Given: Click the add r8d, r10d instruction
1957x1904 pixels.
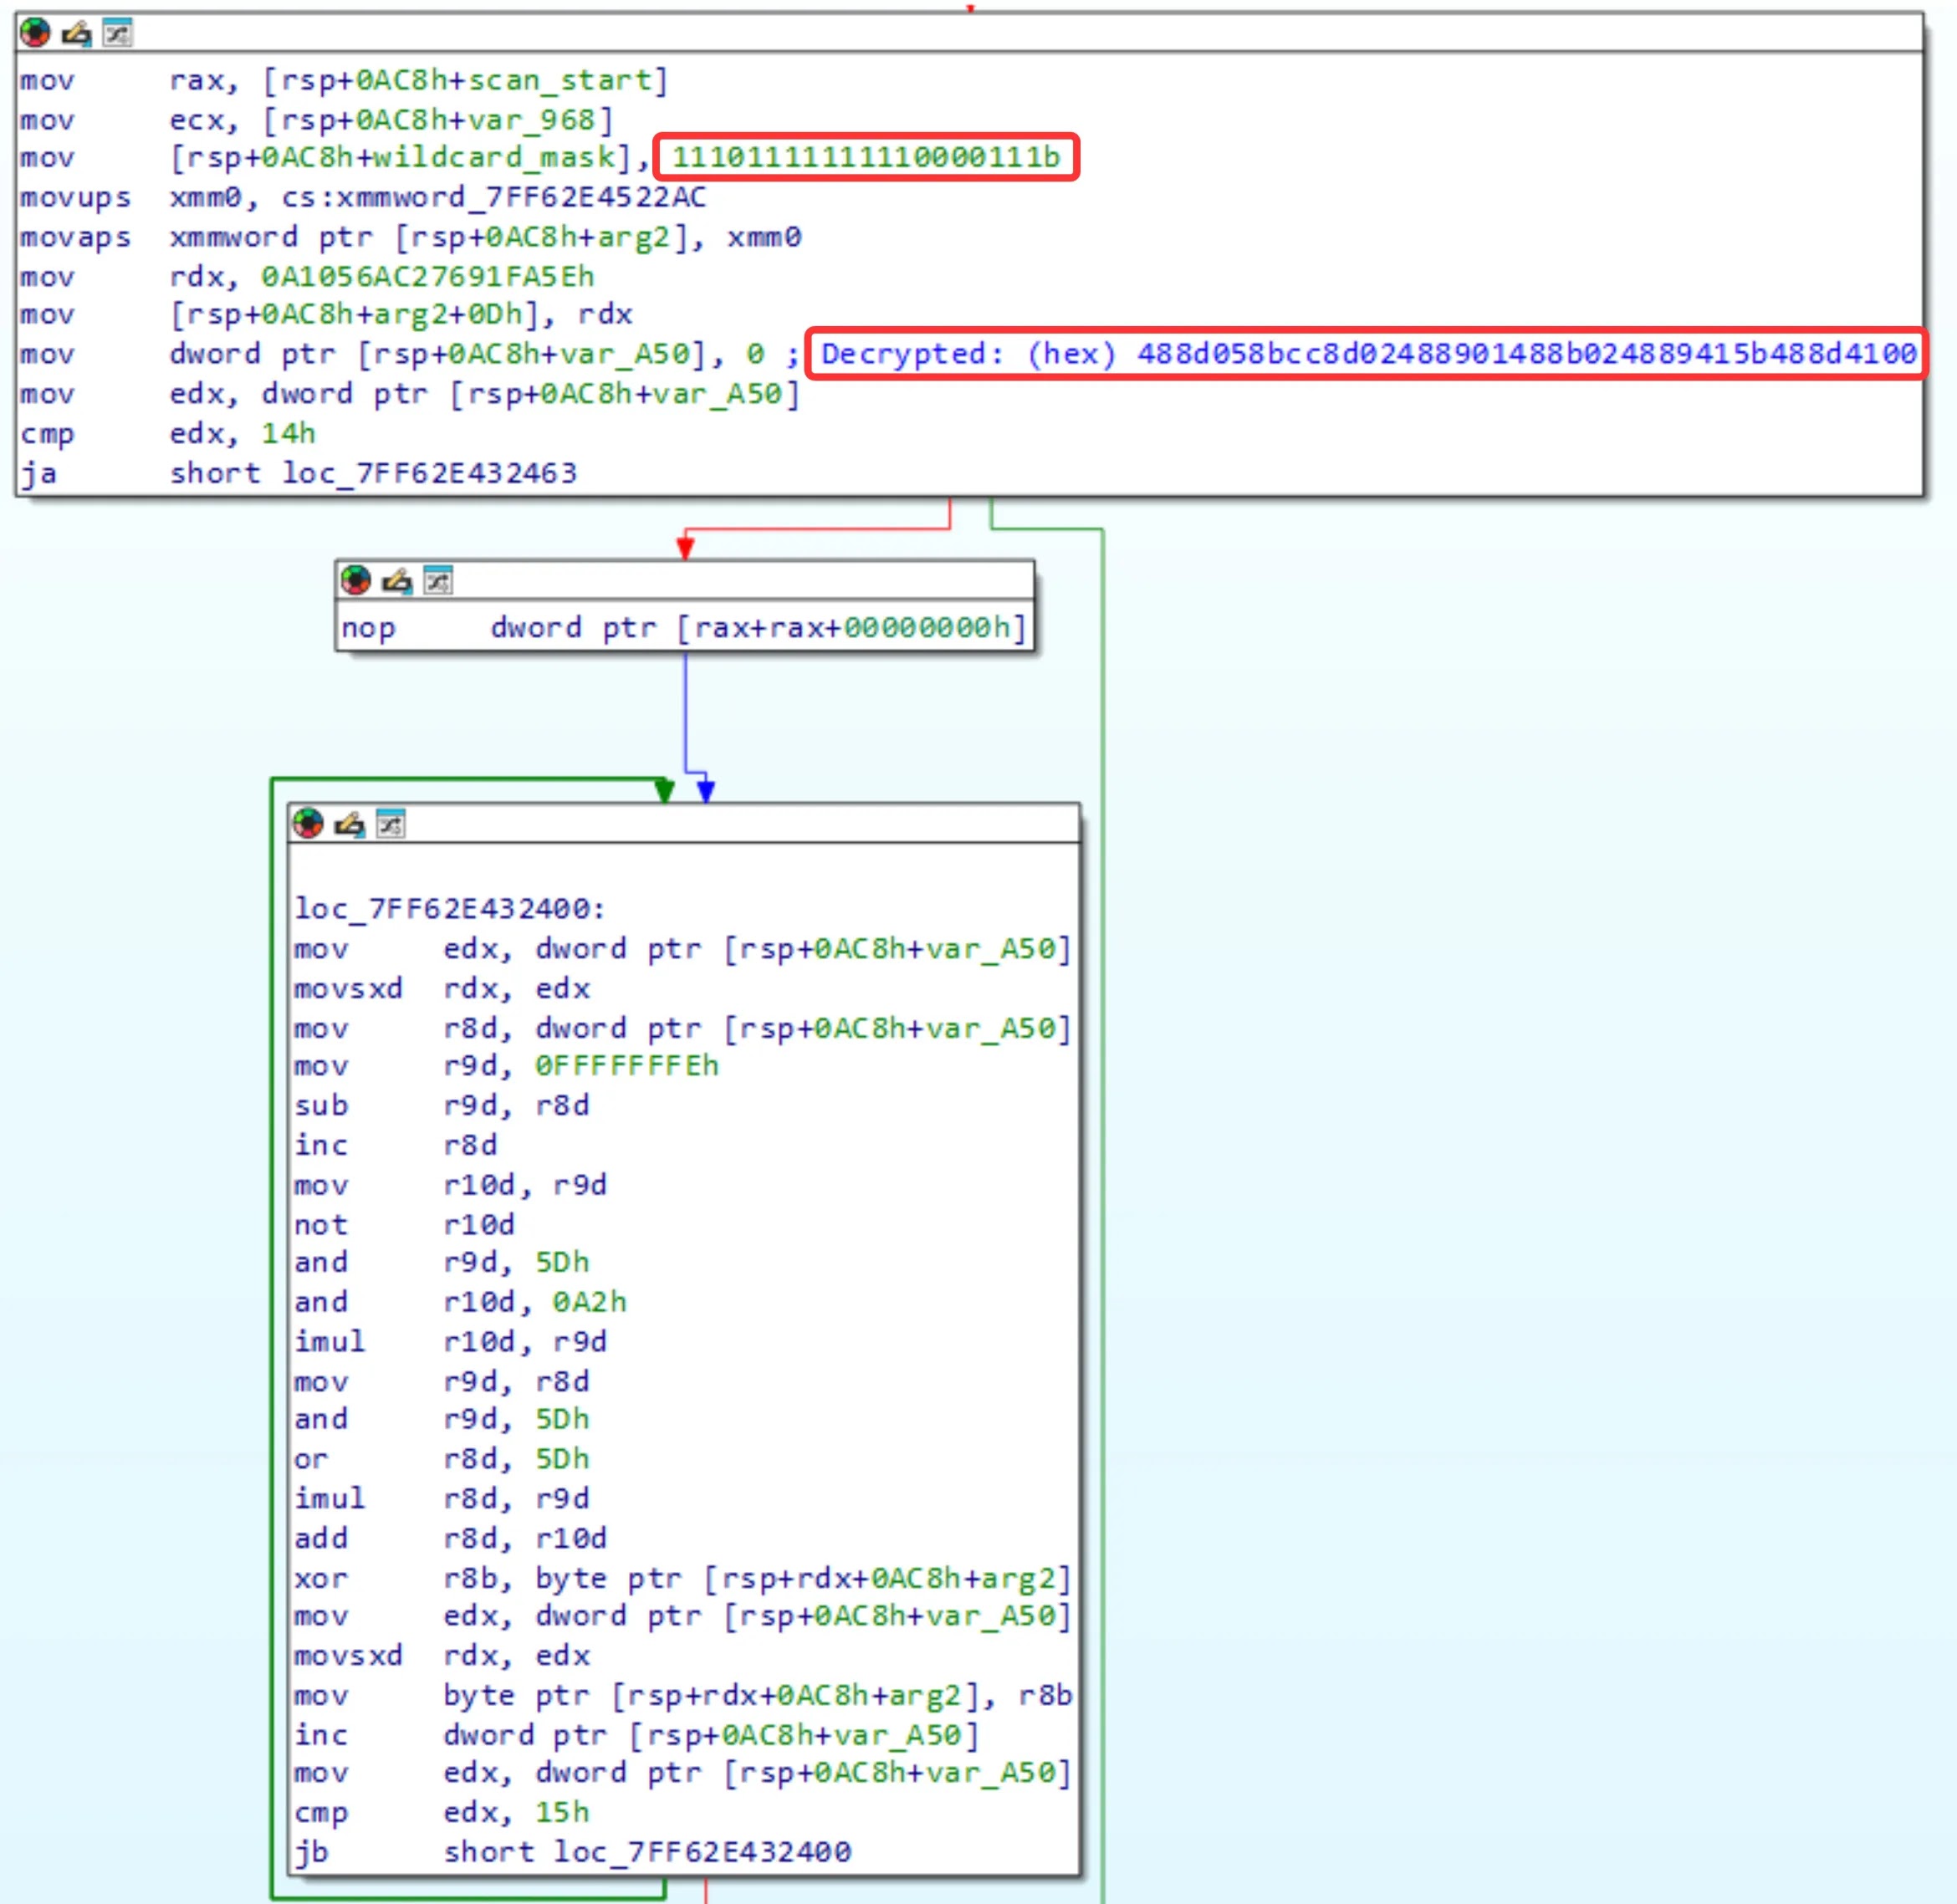Looking at the screenshot, I should (x=450, y=1538).
